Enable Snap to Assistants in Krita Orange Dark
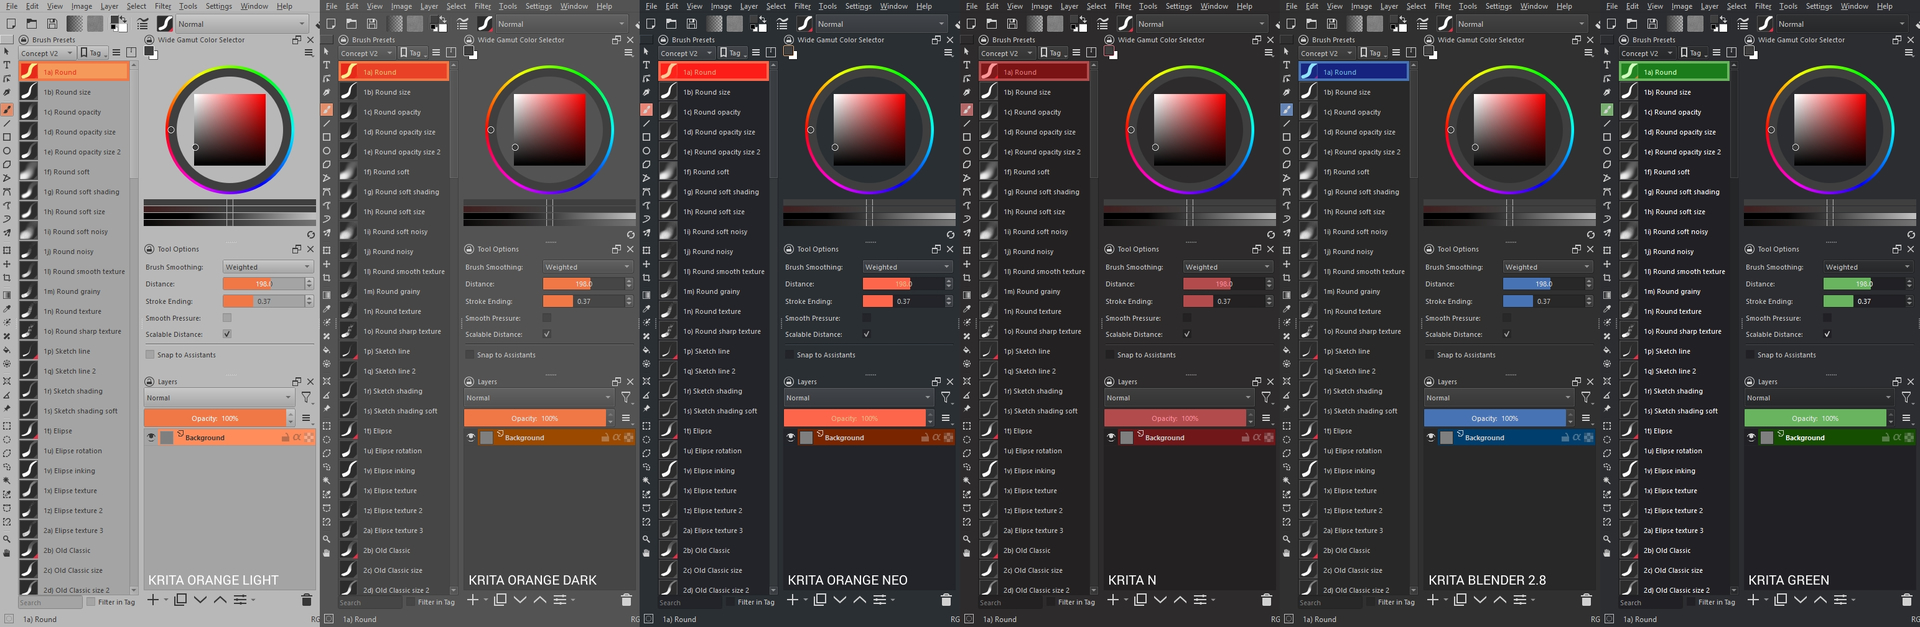The width and height of the screenshot is (1920, 627). (x=470, y=355)
